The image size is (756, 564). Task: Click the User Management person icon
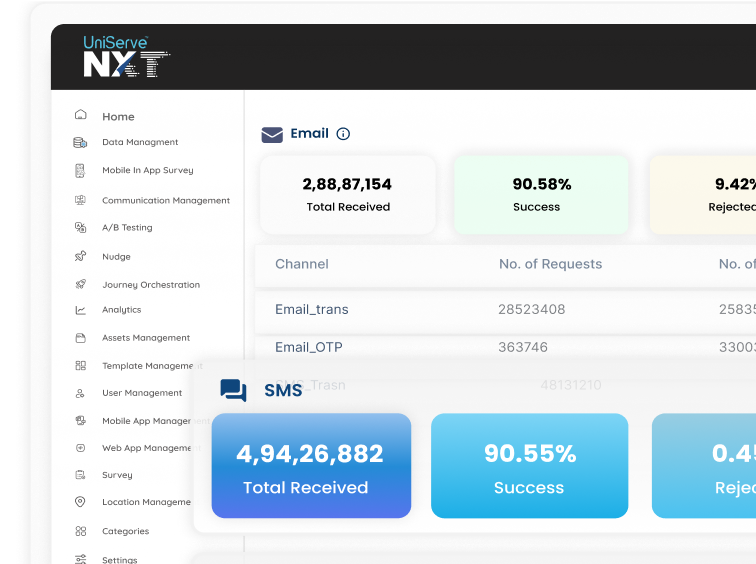(x=80, y=393)
